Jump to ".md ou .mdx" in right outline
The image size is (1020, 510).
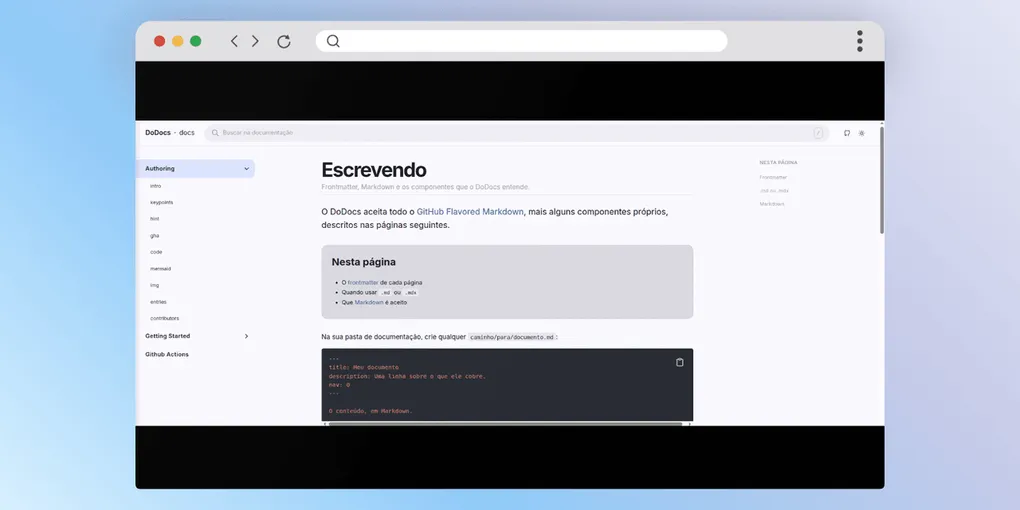coord(774,191)
